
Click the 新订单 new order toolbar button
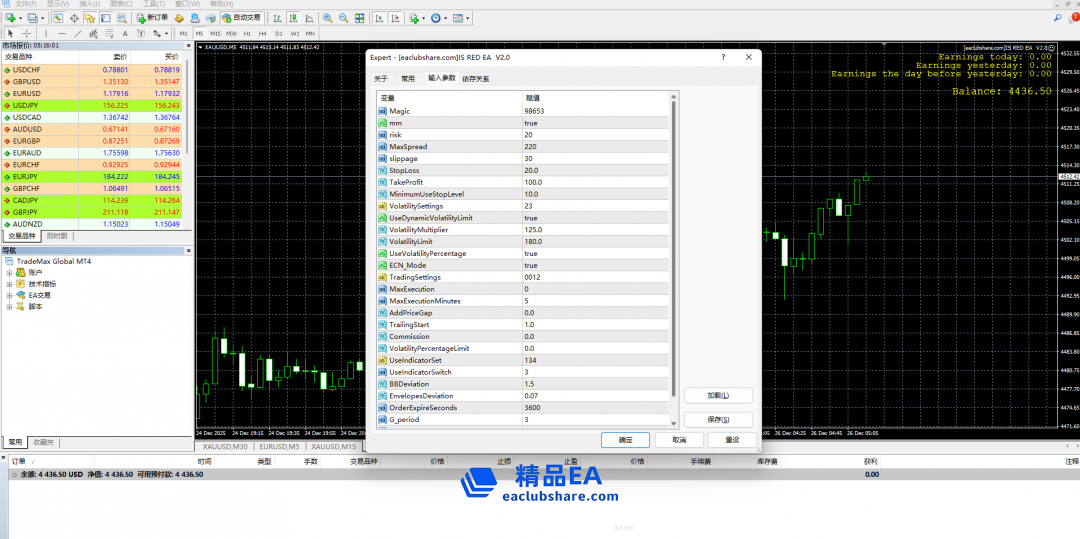[152, 18]
